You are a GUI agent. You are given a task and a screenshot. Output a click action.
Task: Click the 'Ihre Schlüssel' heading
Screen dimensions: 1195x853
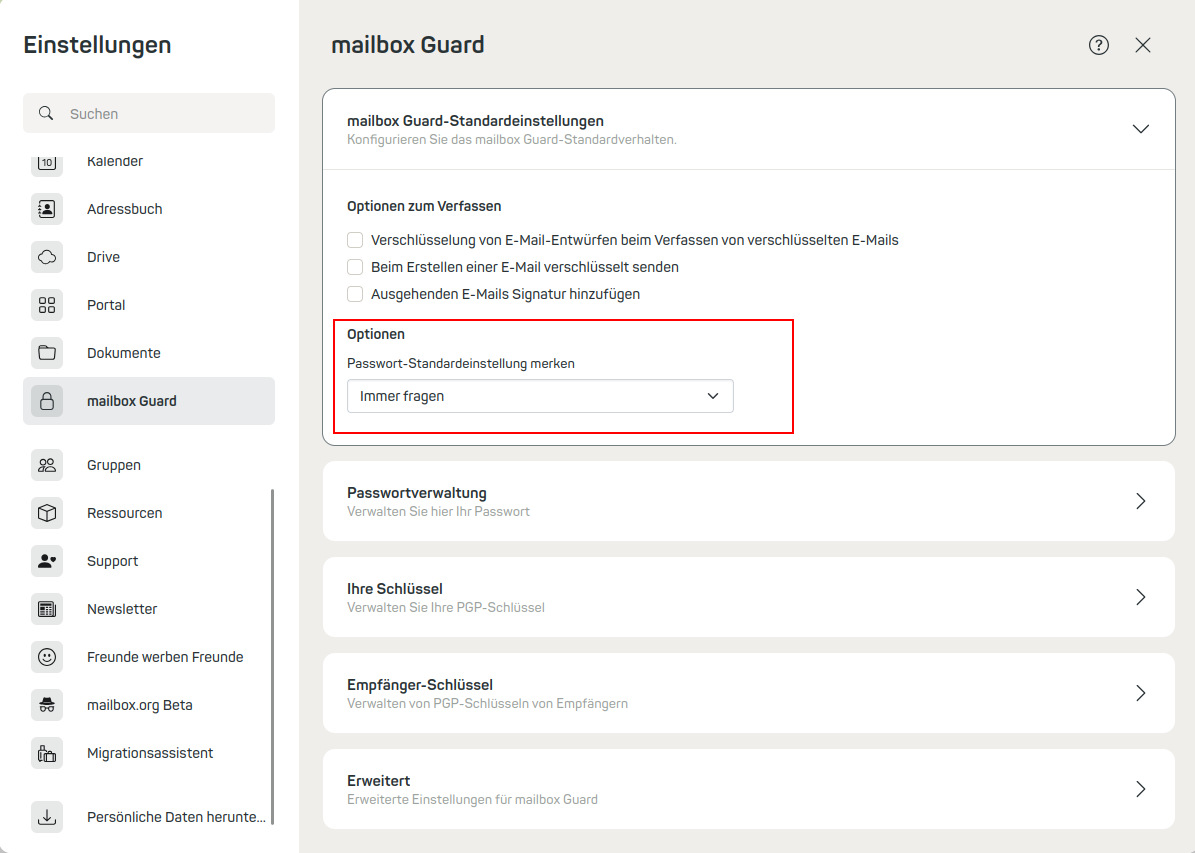pos(395,588)
